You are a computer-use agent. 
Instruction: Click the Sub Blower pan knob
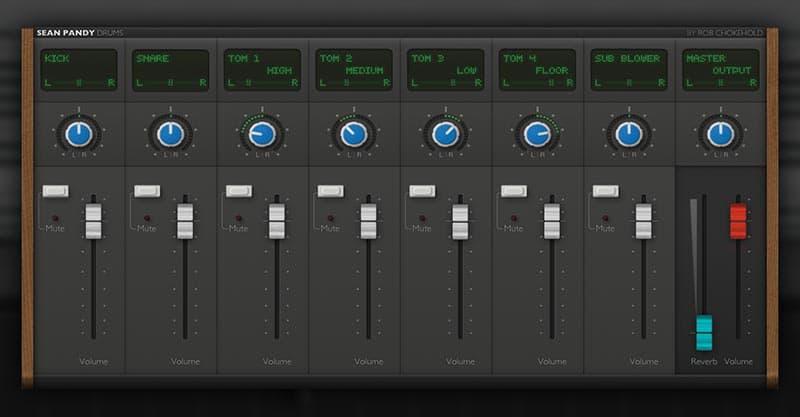(x=628, y=134)
